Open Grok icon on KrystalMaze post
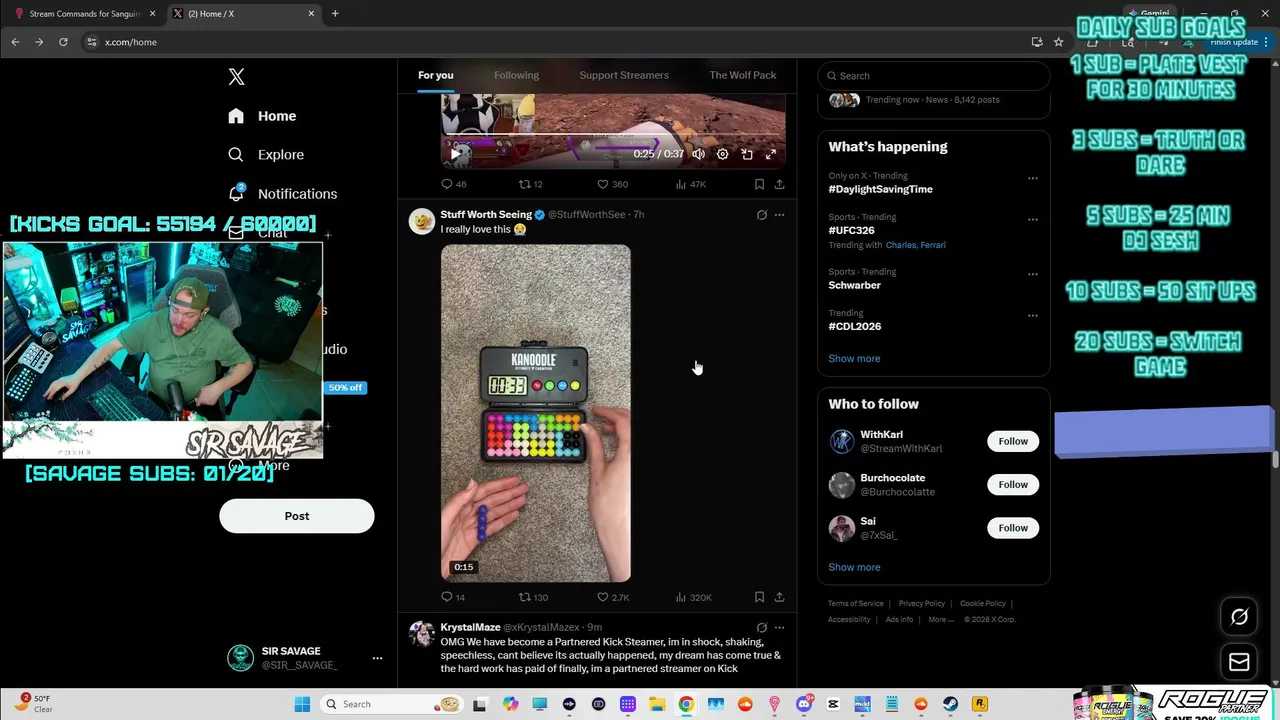 pyautogui.click(x=762, y=628)
